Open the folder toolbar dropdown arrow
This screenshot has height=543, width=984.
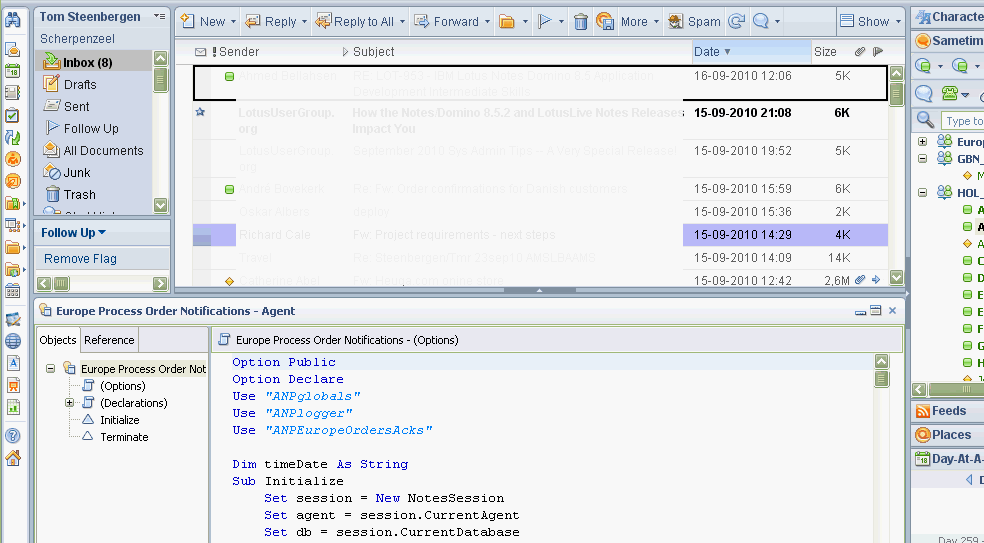525,22
